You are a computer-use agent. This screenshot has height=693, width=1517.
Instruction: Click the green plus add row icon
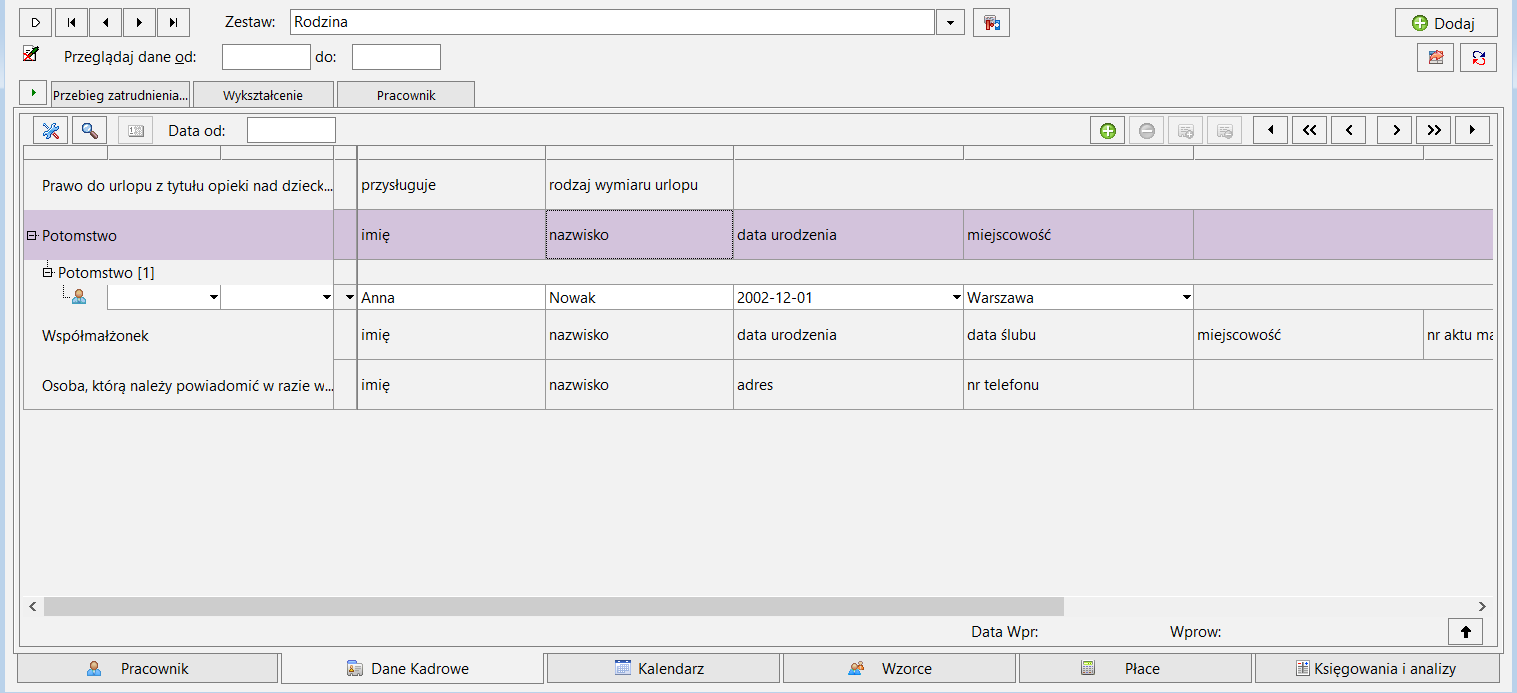[x=1107, y=130]
